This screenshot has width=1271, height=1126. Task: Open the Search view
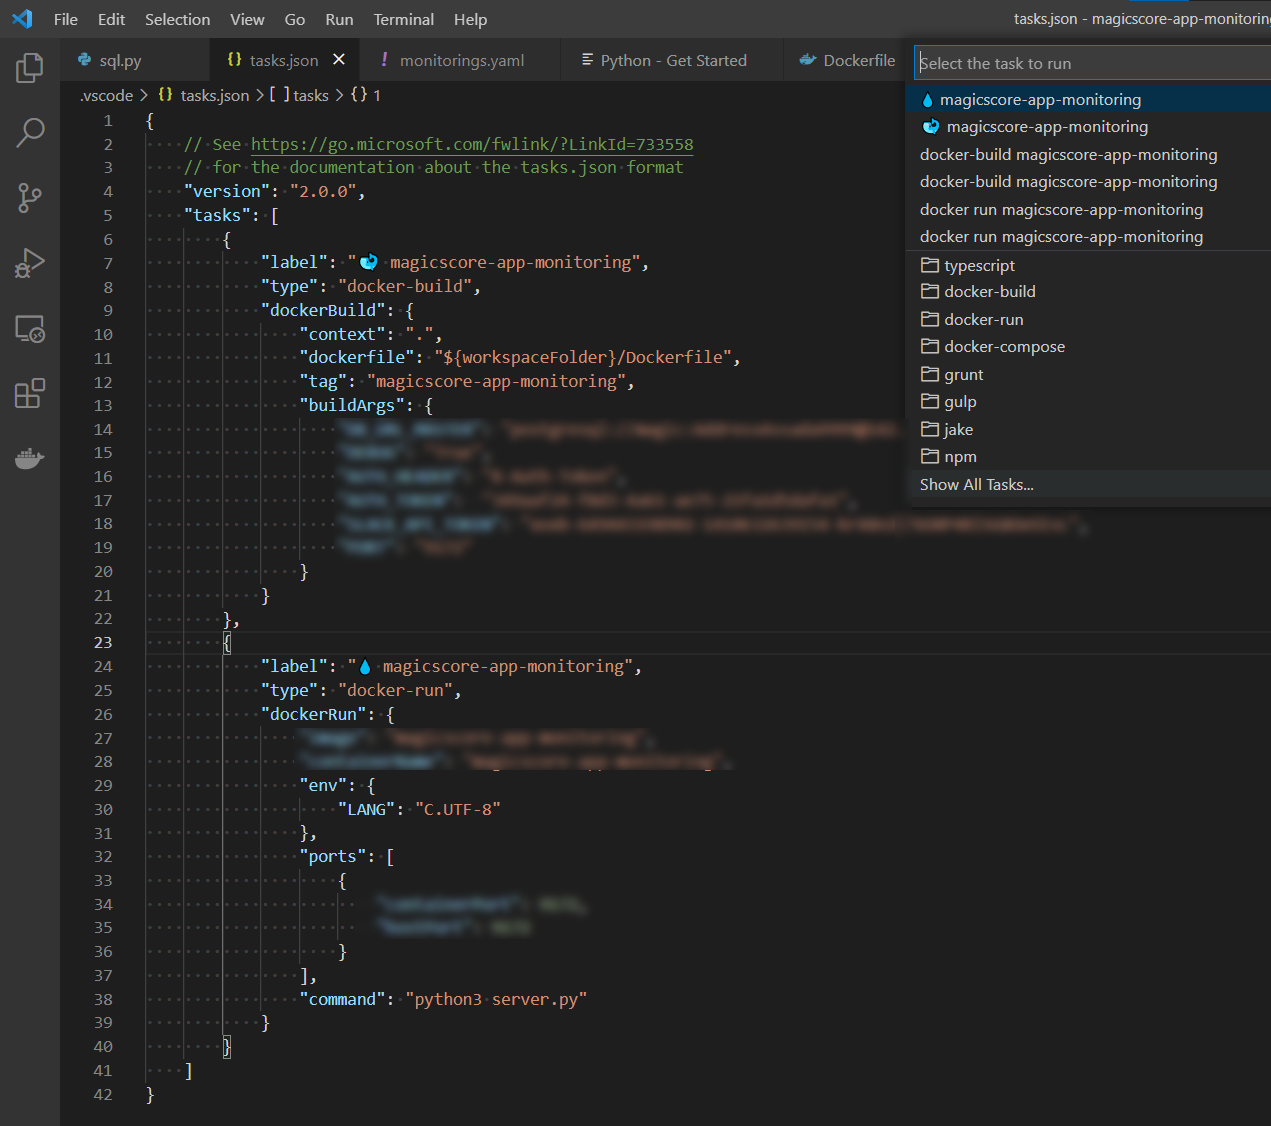click(x=29, y=132)
